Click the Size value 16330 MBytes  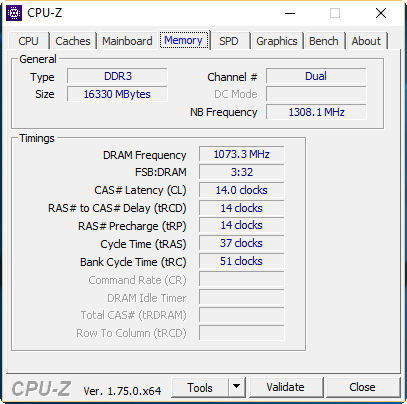117,94
